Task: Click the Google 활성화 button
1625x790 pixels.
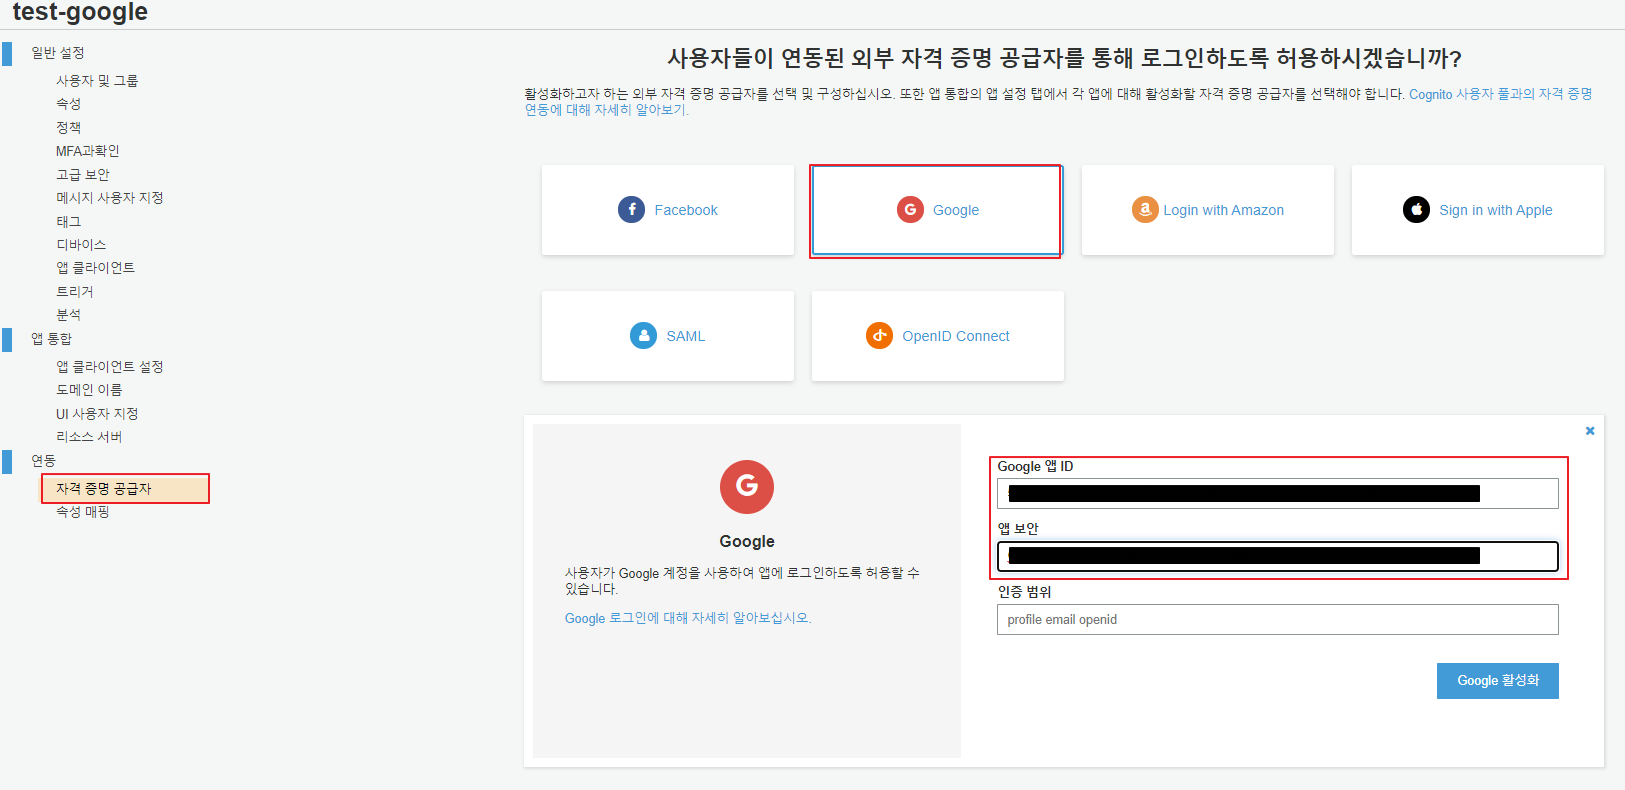Action: [x=1498, y=681]
